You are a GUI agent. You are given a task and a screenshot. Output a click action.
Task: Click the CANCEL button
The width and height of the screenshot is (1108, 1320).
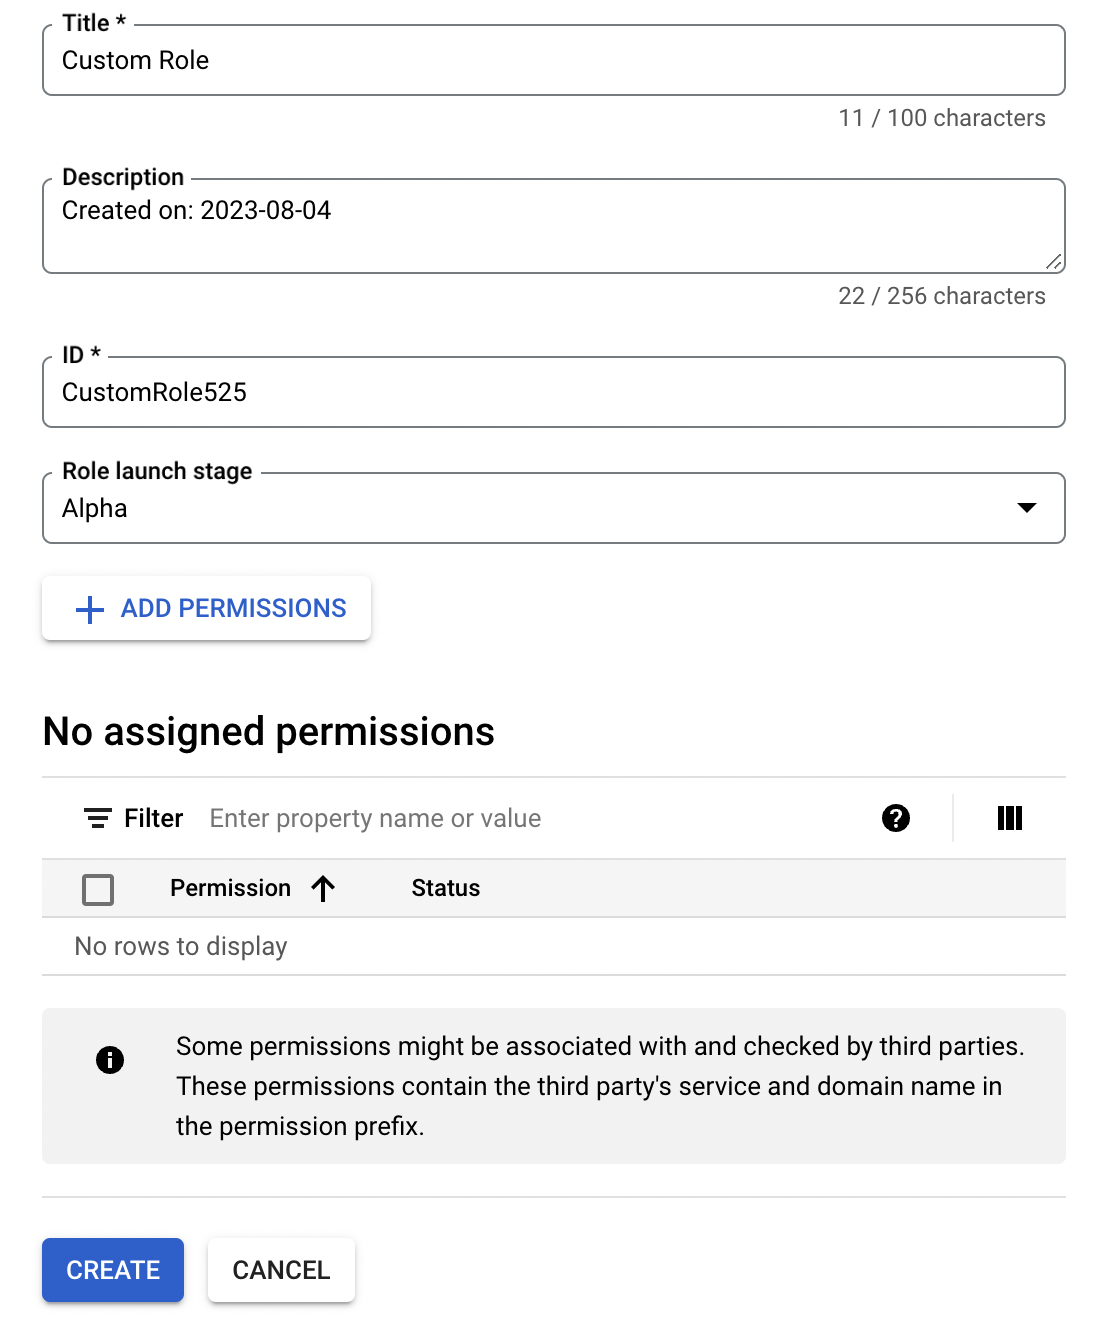point(281,1270)
